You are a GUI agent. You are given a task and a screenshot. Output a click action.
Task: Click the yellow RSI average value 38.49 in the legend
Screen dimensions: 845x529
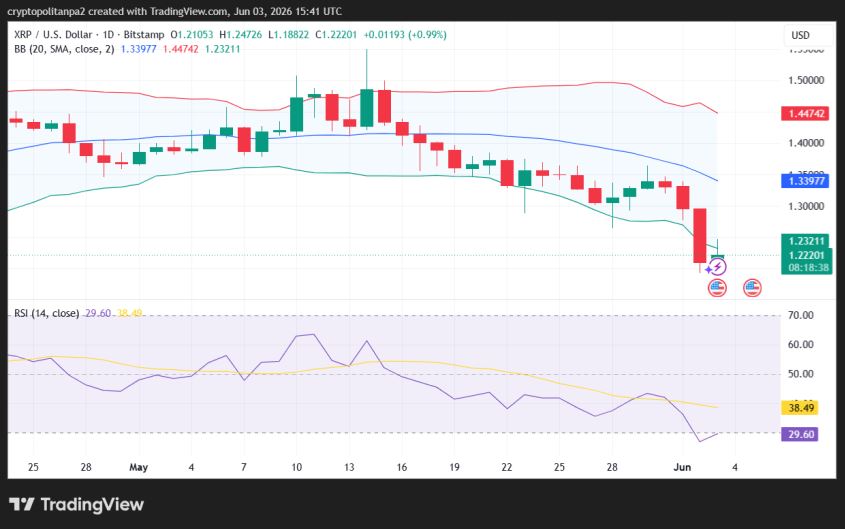point(130,314)
